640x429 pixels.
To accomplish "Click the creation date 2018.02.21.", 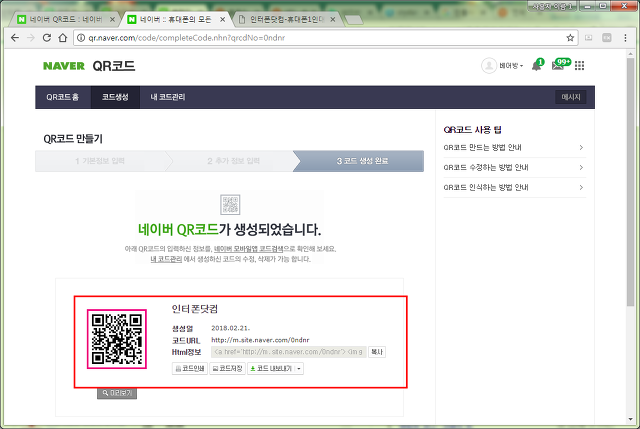I will (x=231, y=328).
